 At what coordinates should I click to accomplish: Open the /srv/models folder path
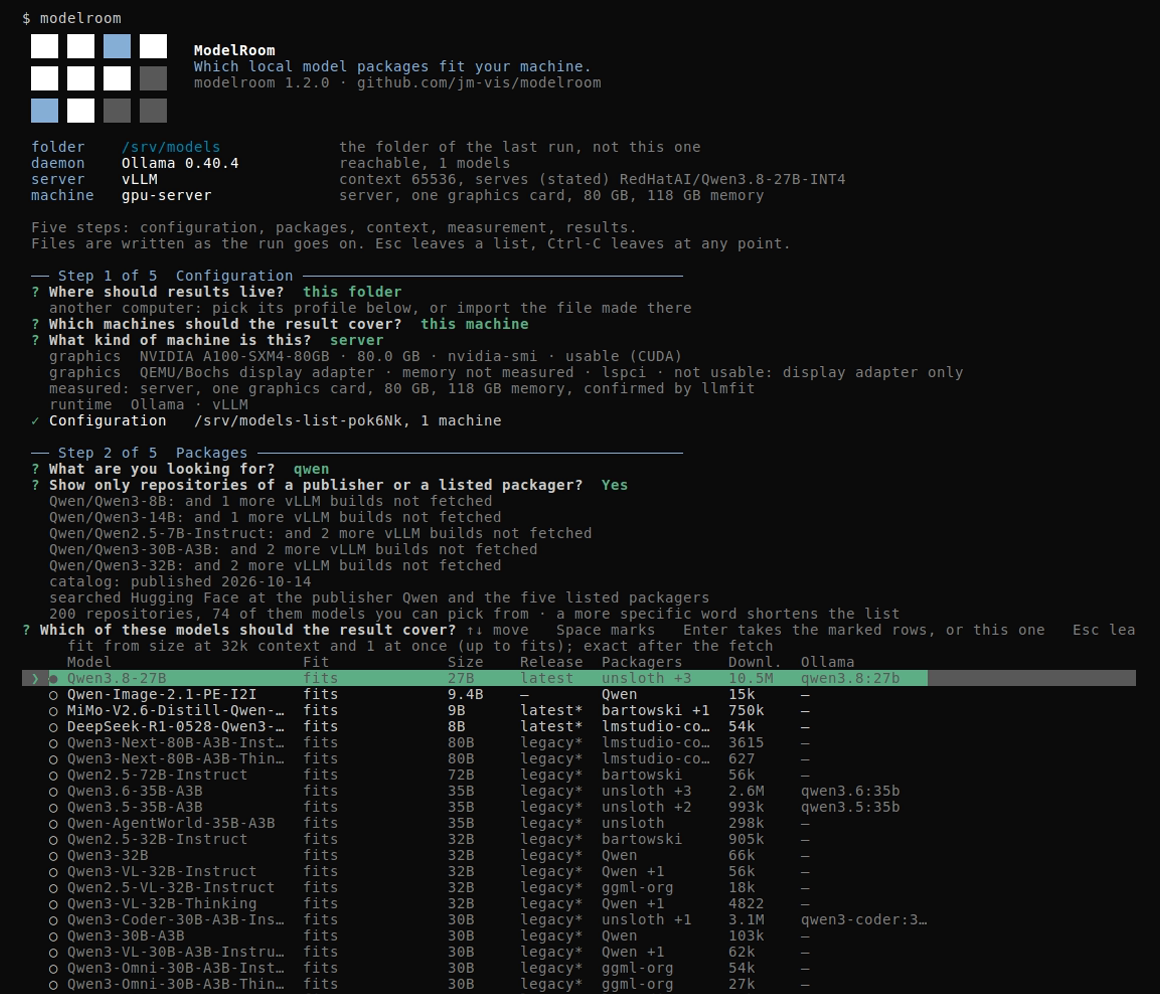(x=171, y=147)
